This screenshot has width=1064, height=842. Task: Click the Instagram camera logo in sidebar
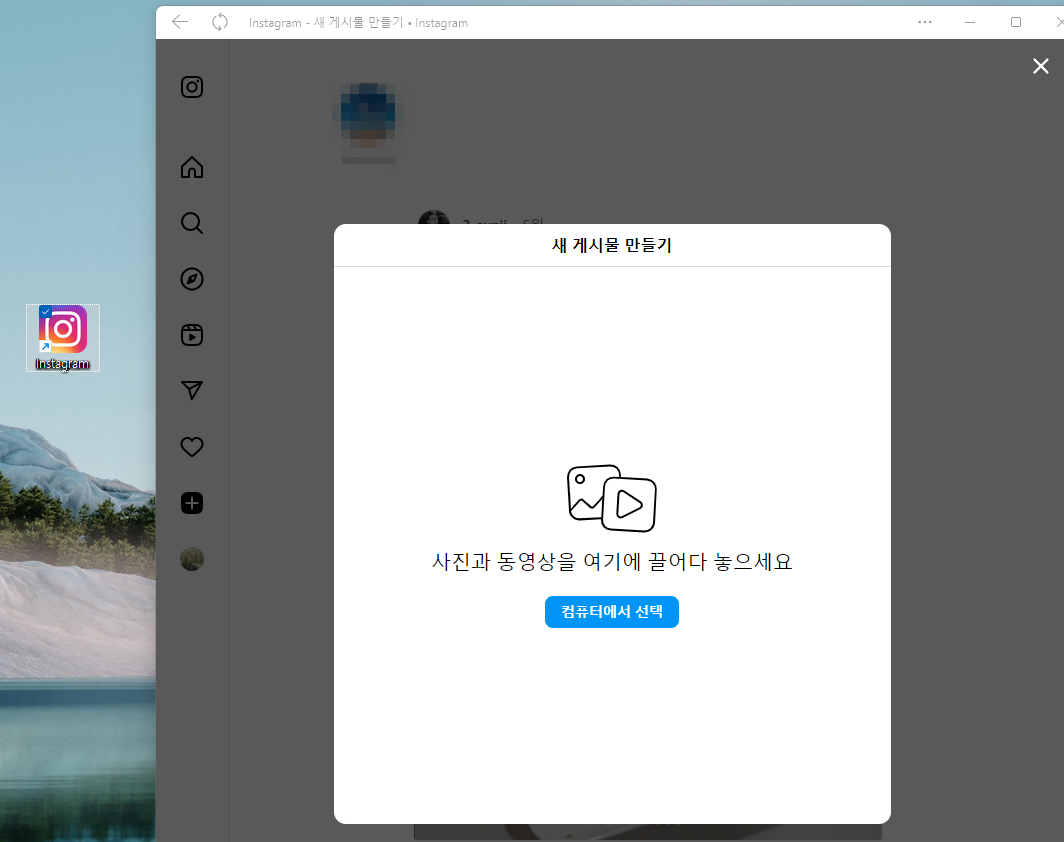(191, 87)
